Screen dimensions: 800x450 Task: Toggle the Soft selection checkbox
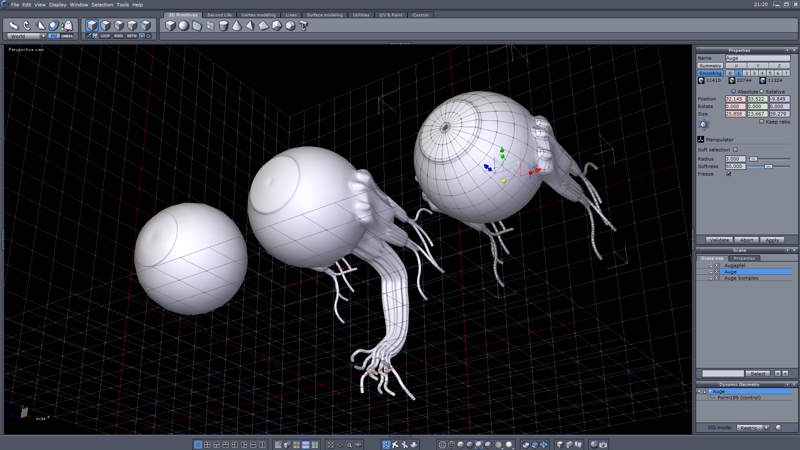(736, 150)
